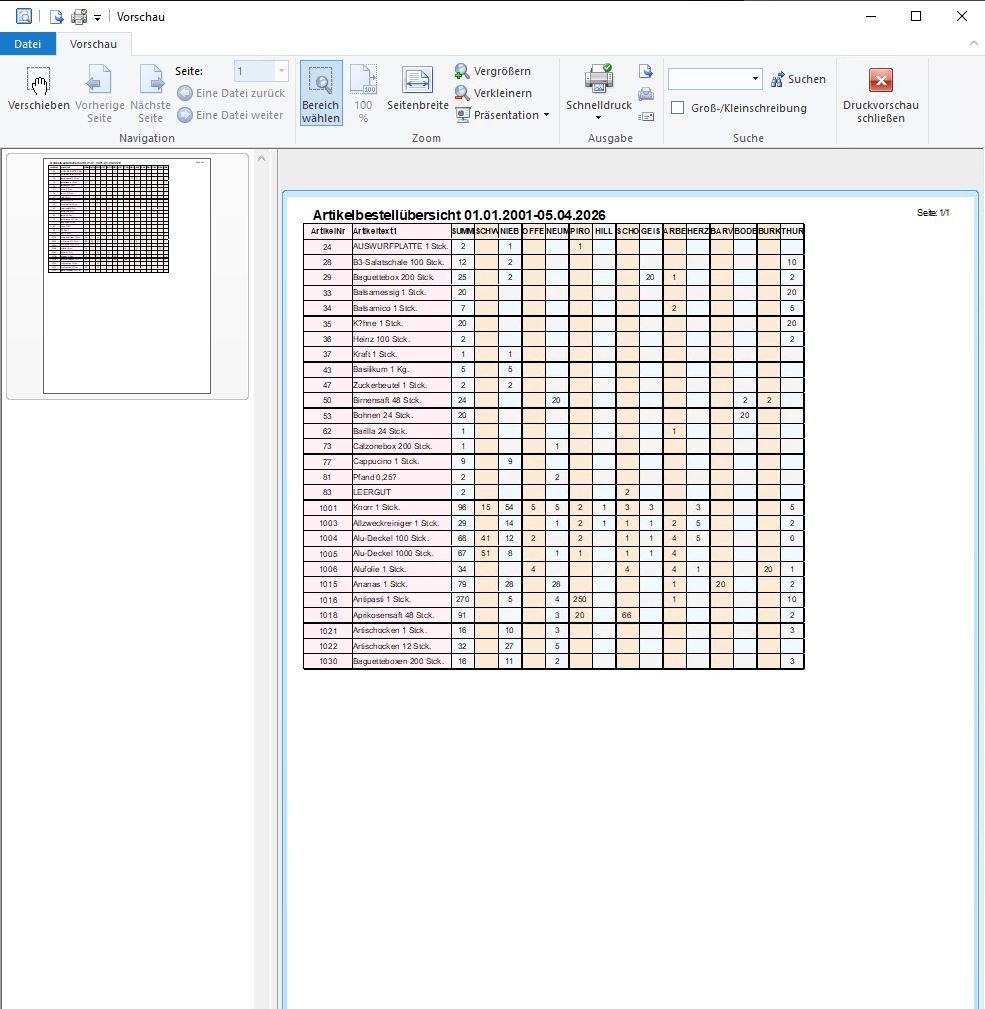
Task: Open the Datei tab
Action: click(x=28, y=44)
